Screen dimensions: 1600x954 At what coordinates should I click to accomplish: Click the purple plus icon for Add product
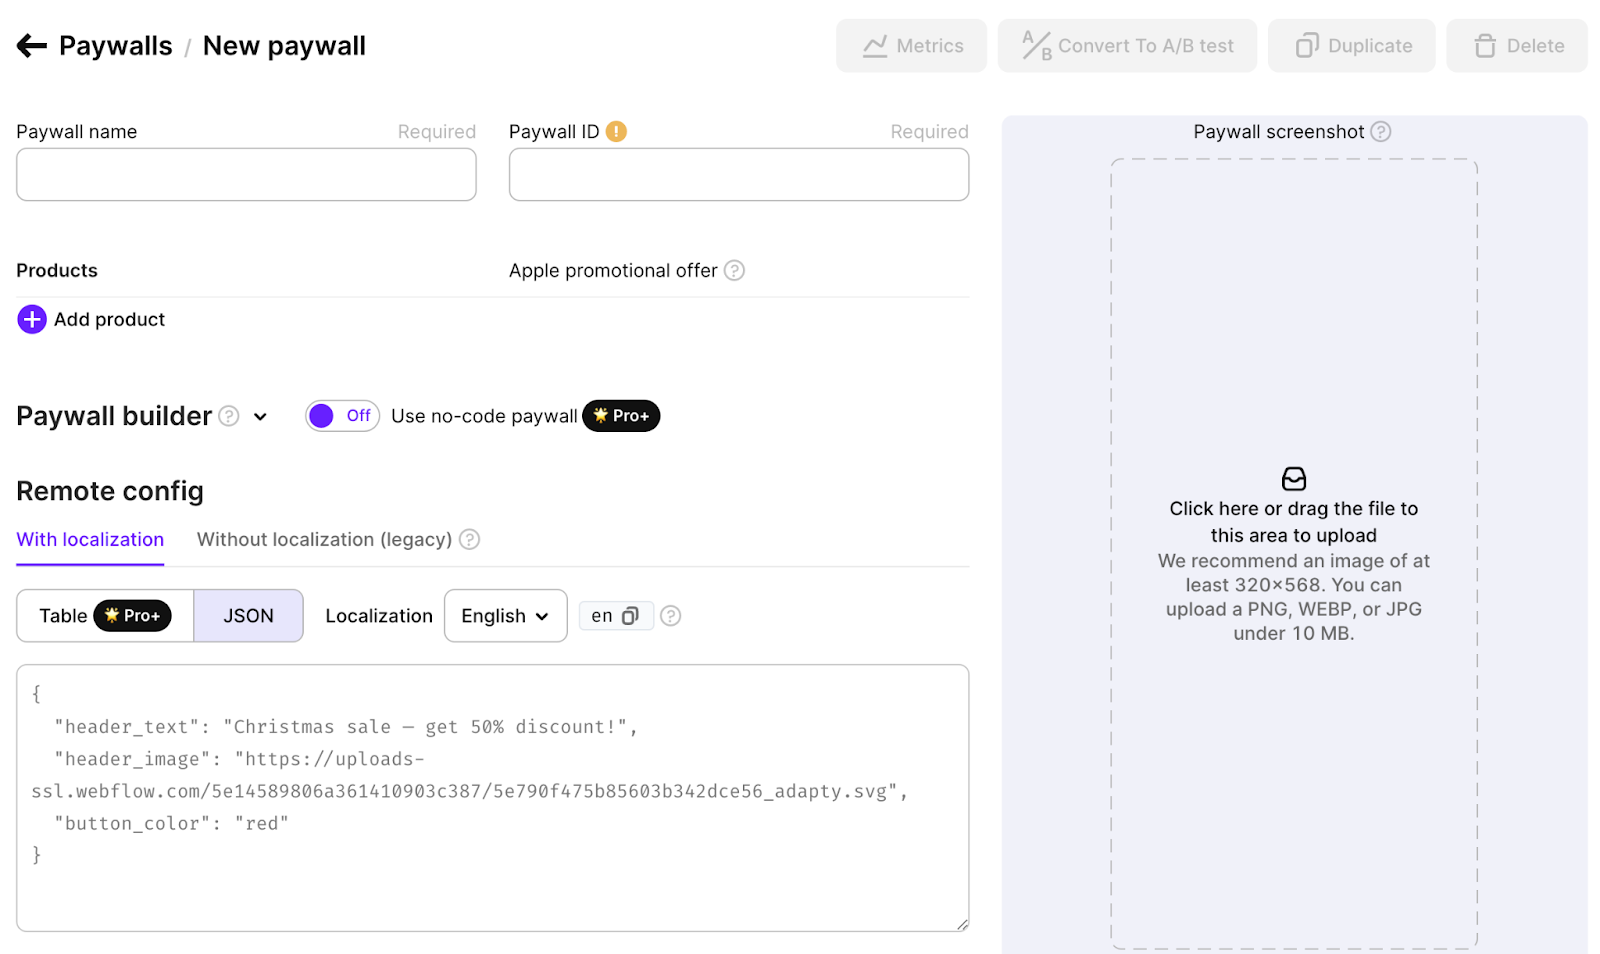pos(32,319)
